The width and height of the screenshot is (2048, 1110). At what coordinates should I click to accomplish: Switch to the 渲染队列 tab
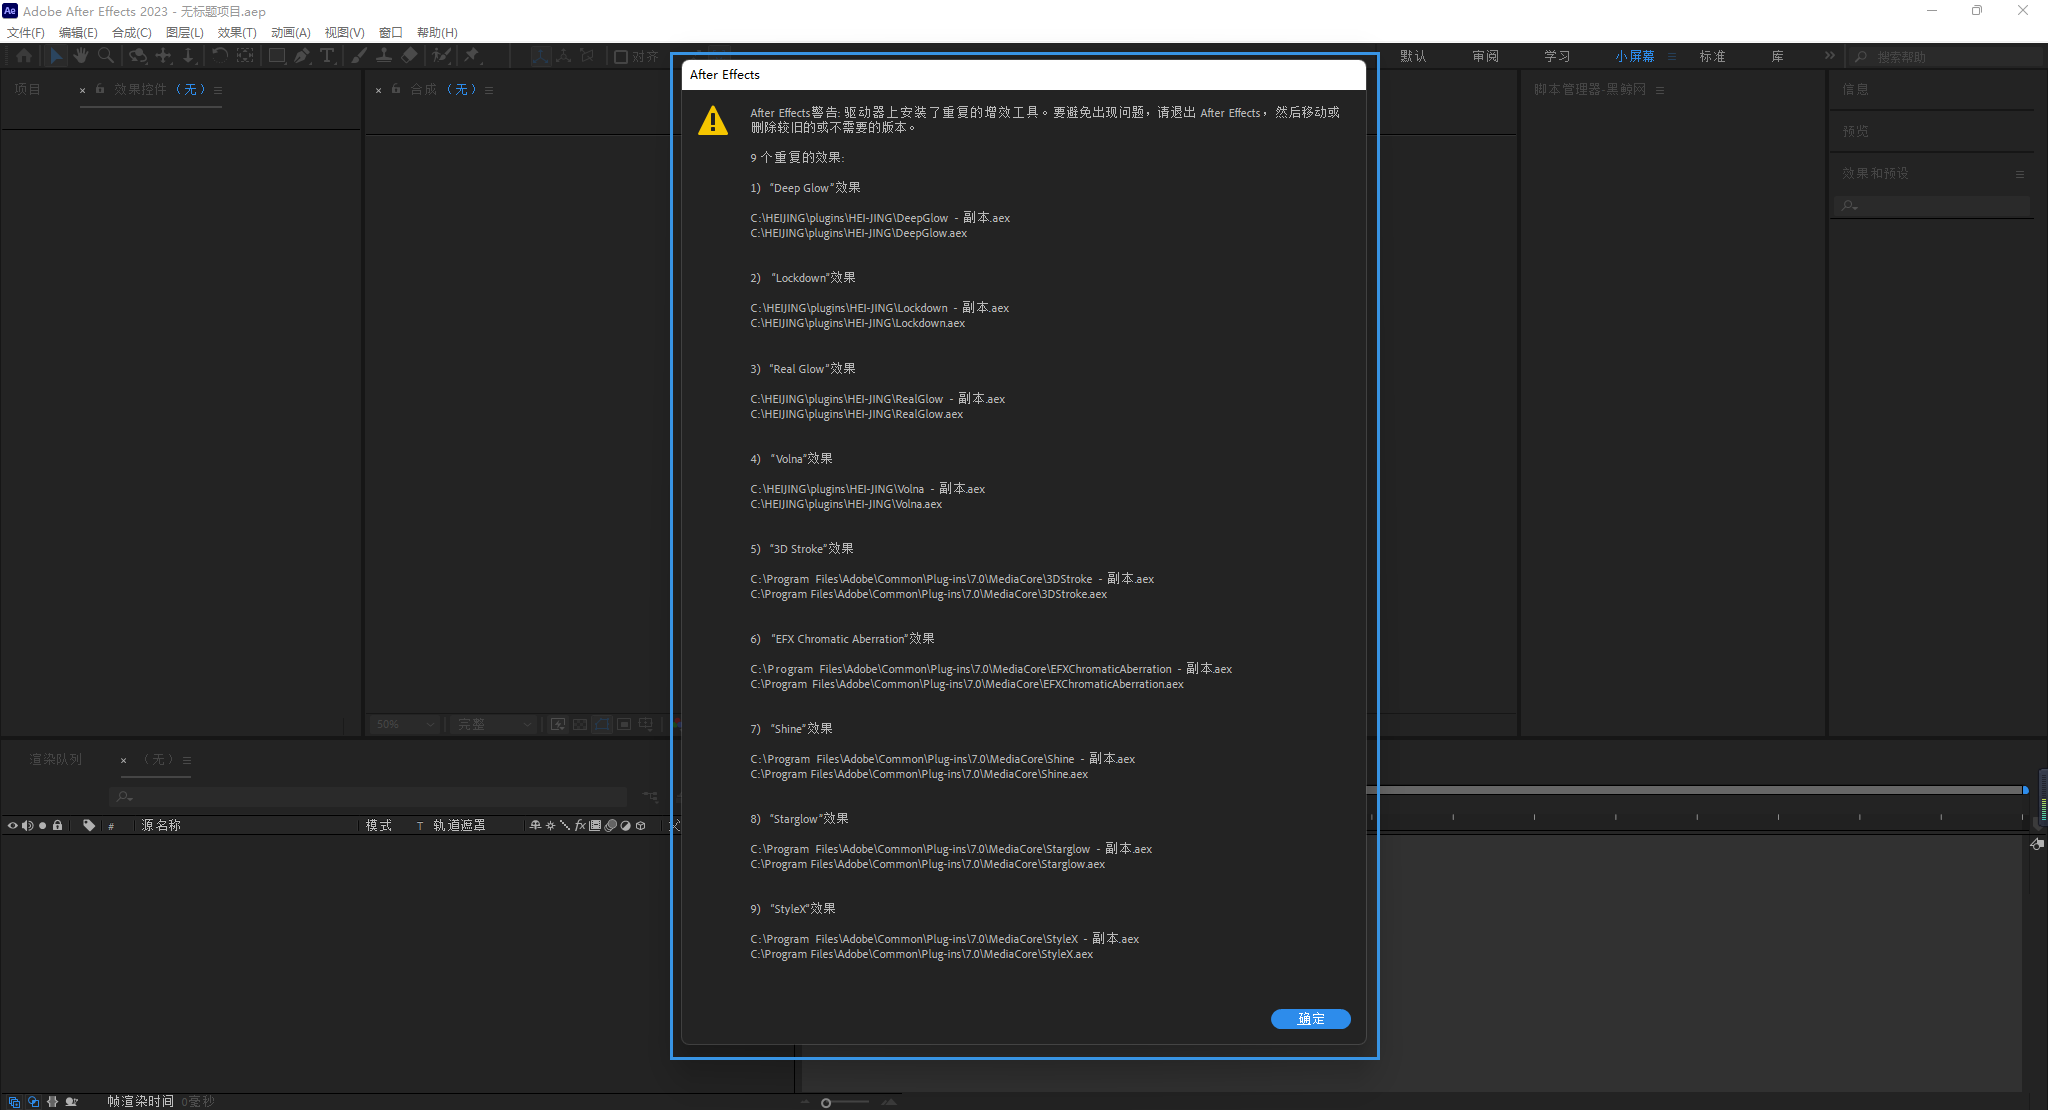tap(55, 759)
